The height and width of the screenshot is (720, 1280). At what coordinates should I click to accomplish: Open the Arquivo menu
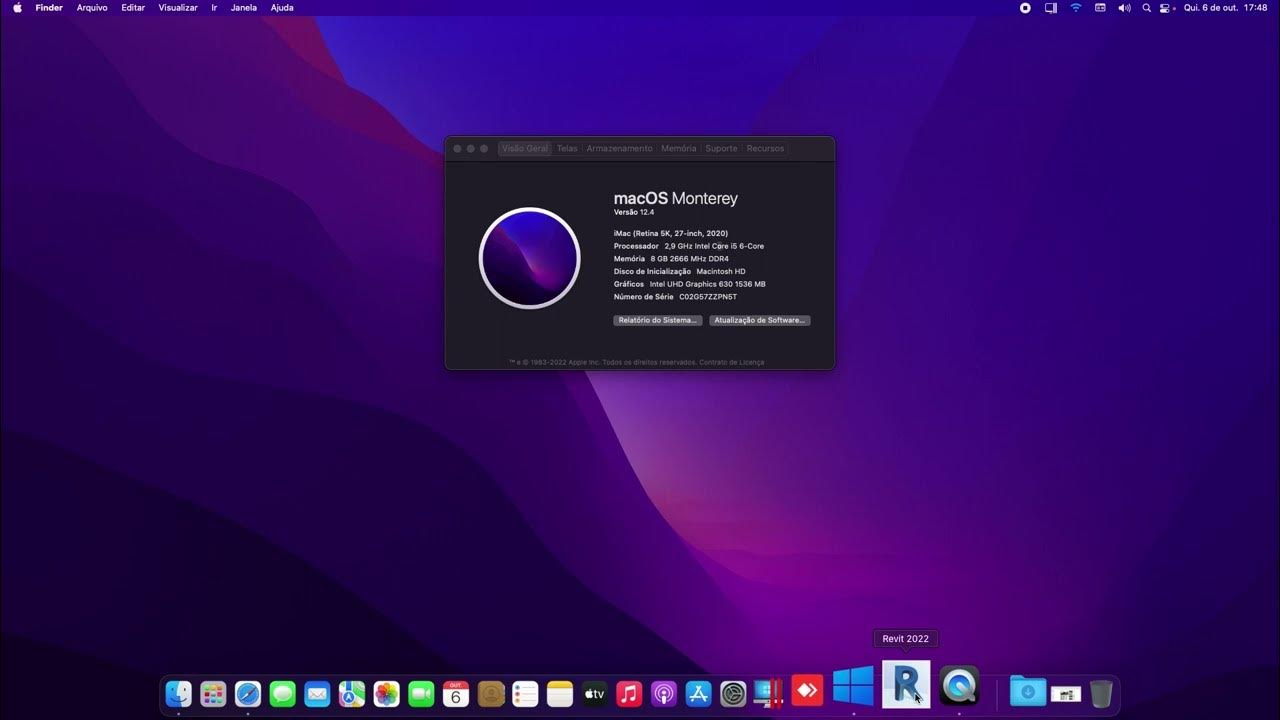point(92,7)
